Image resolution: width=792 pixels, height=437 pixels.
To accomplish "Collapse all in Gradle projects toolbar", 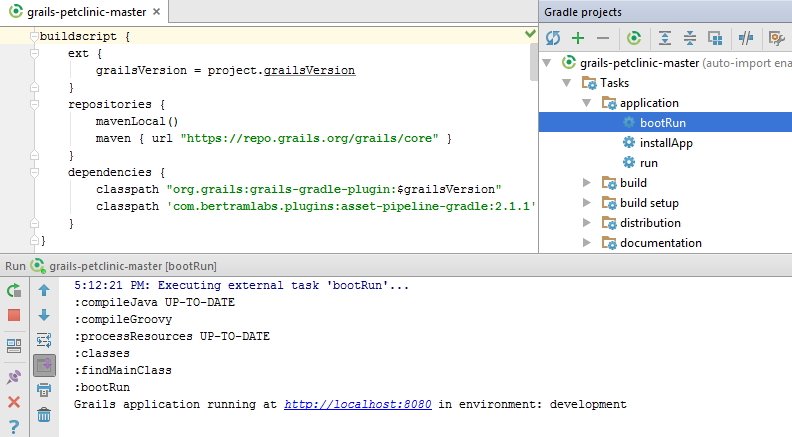I will (x=689, y=38).
